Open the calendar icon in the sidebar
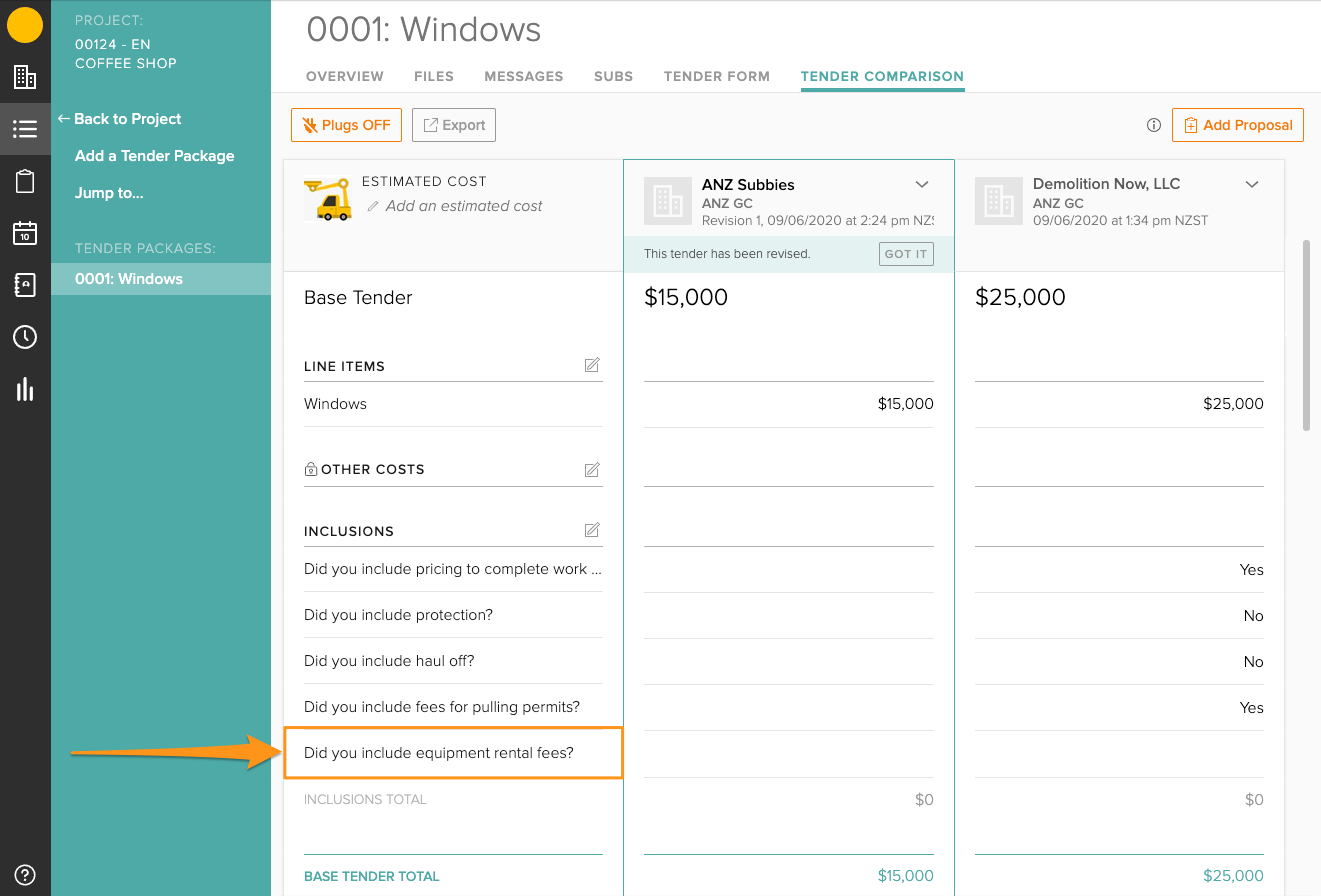1321x896 pixels. coord(25,233)
